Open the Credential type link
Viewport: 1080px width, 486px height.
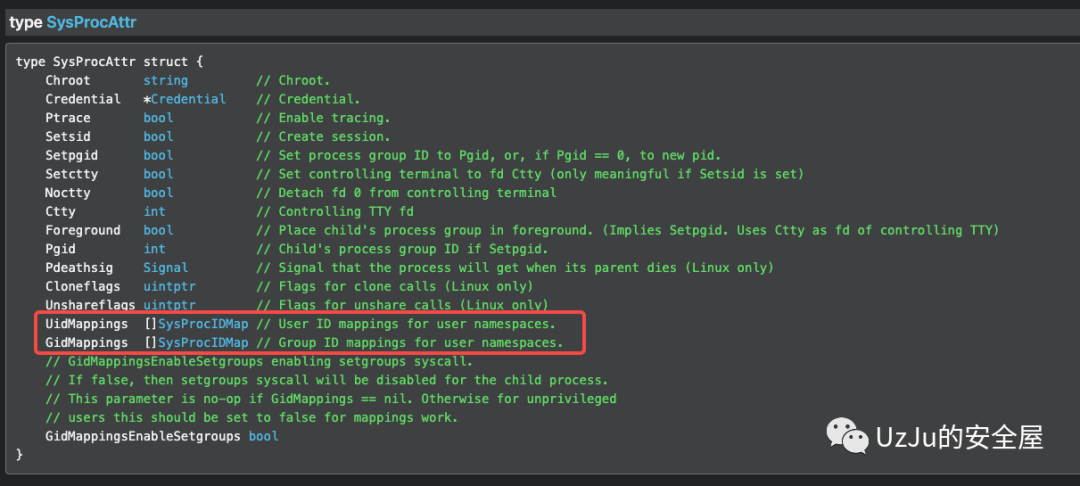(x=189, y=99)
